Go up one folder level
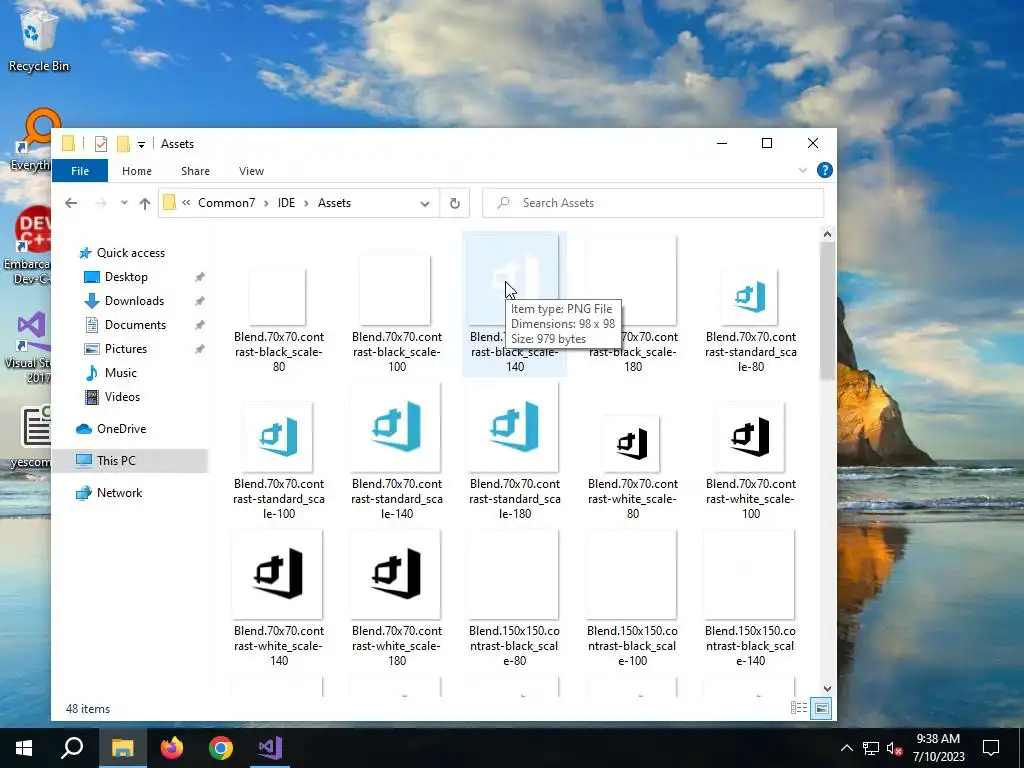Viewport: 1024px width, 768px height. (145, 203)
